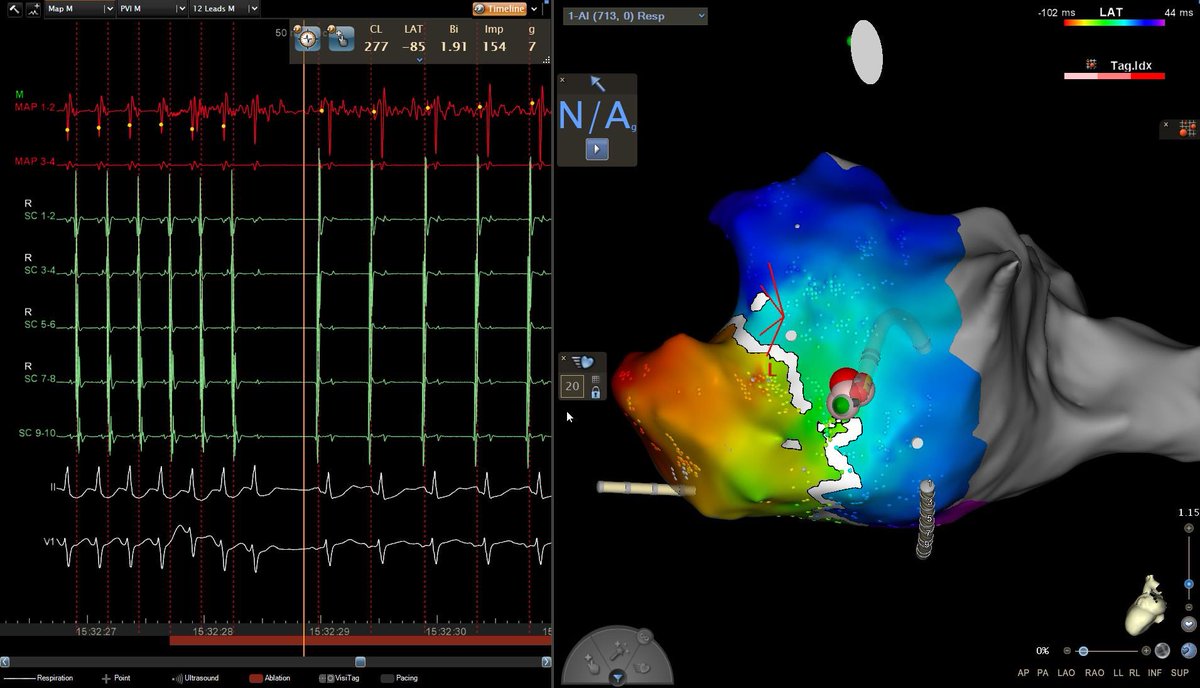This screenshot has height=688, width=1200.
Task: Activate the crosshair point acquisition icon
Action: pos(308,39)
